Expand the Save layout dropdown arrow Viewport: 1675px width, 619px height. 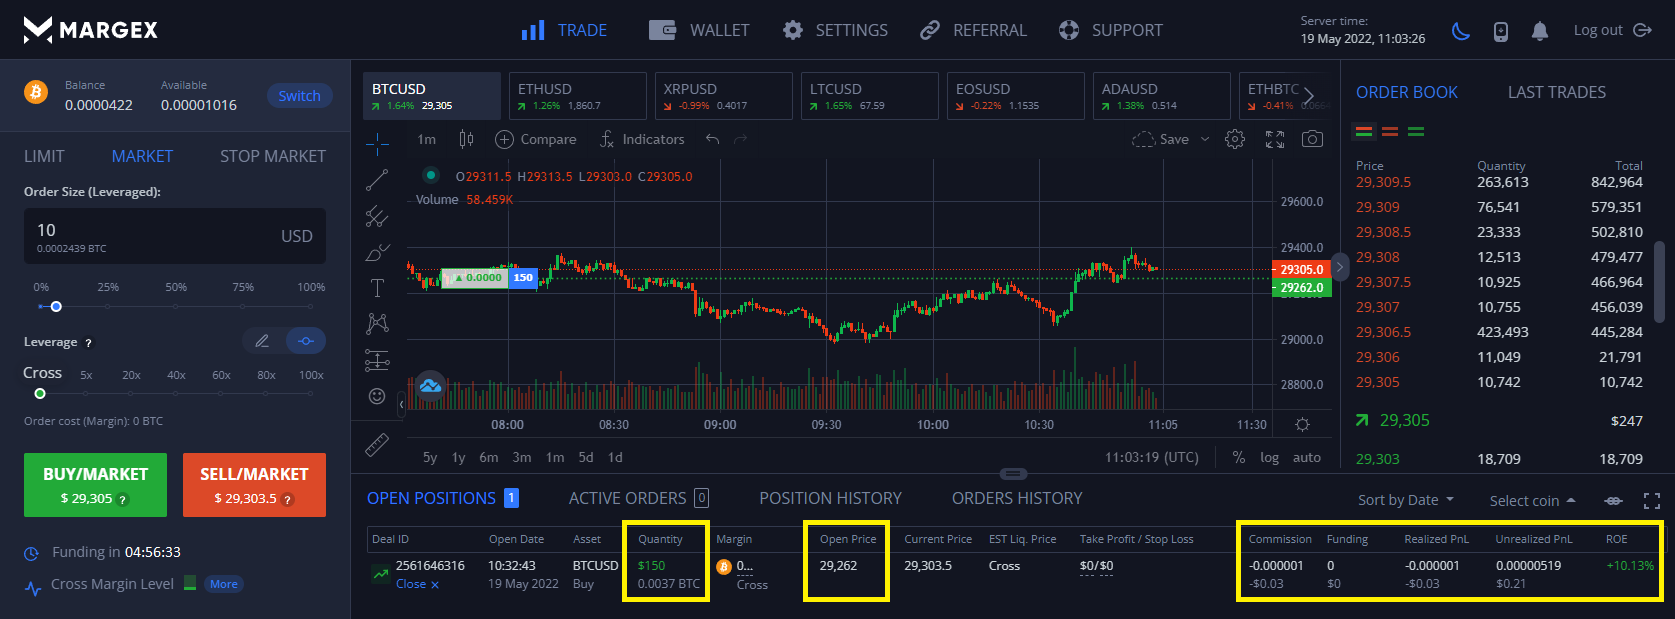[1205, 139]
